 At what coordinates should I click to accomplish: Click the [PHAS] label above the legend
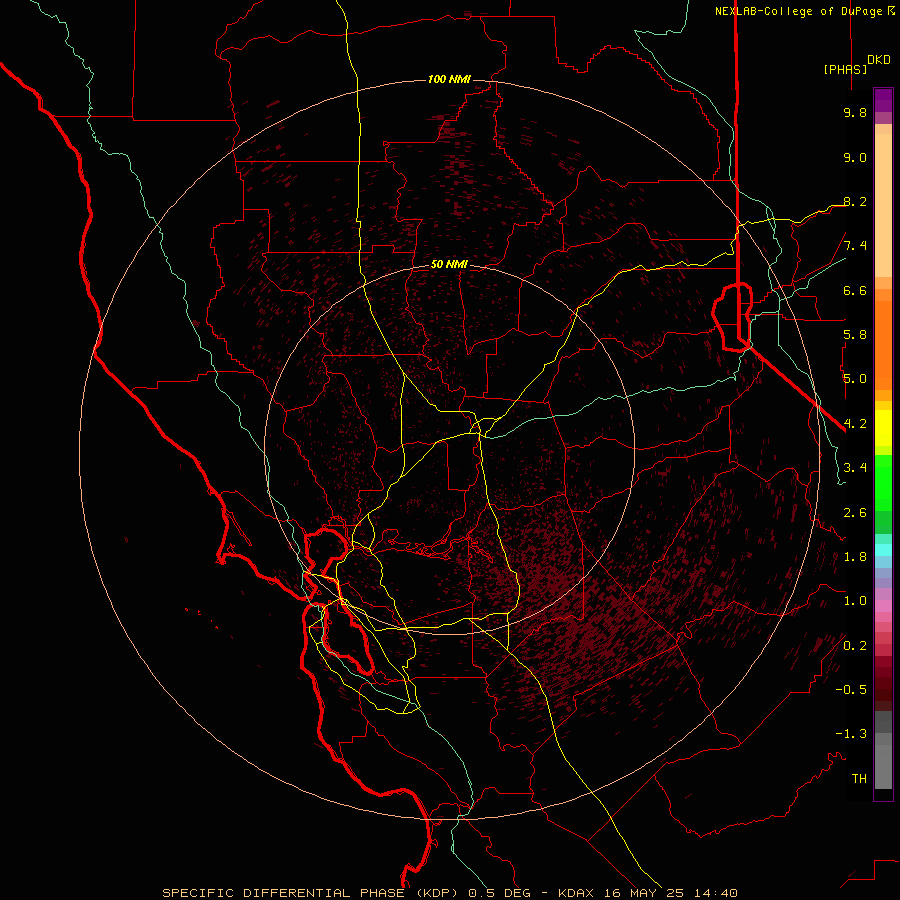point(845,69)
